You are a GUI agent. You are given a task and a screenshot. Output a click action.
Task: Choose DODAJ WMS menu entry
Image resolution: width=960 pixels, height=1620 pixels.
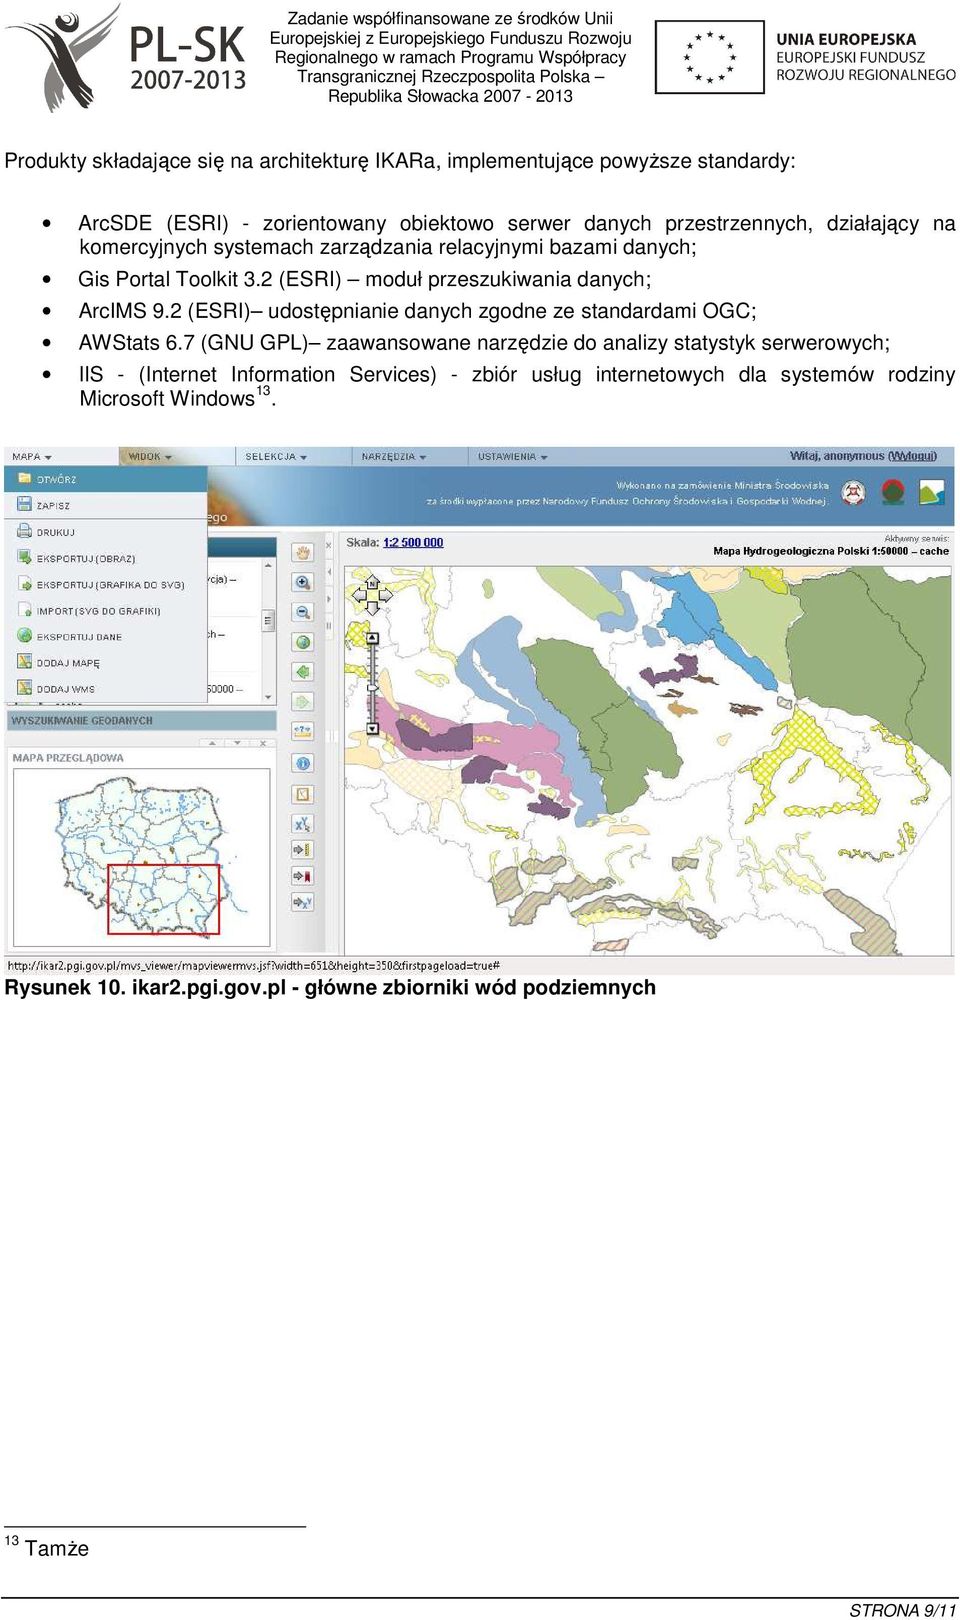point(105,688)
